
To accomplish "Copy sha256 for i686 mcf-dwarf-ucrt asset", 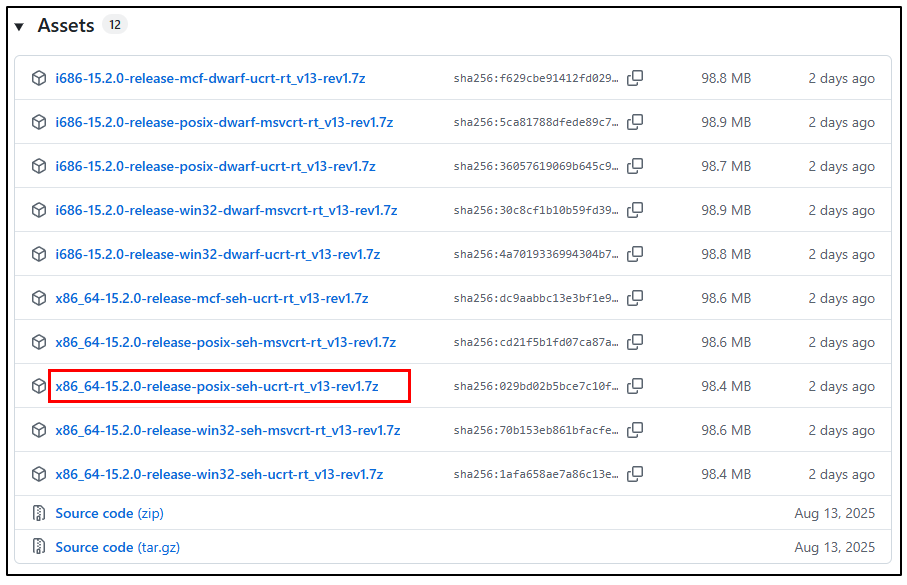I will click(x=635, y=78).
